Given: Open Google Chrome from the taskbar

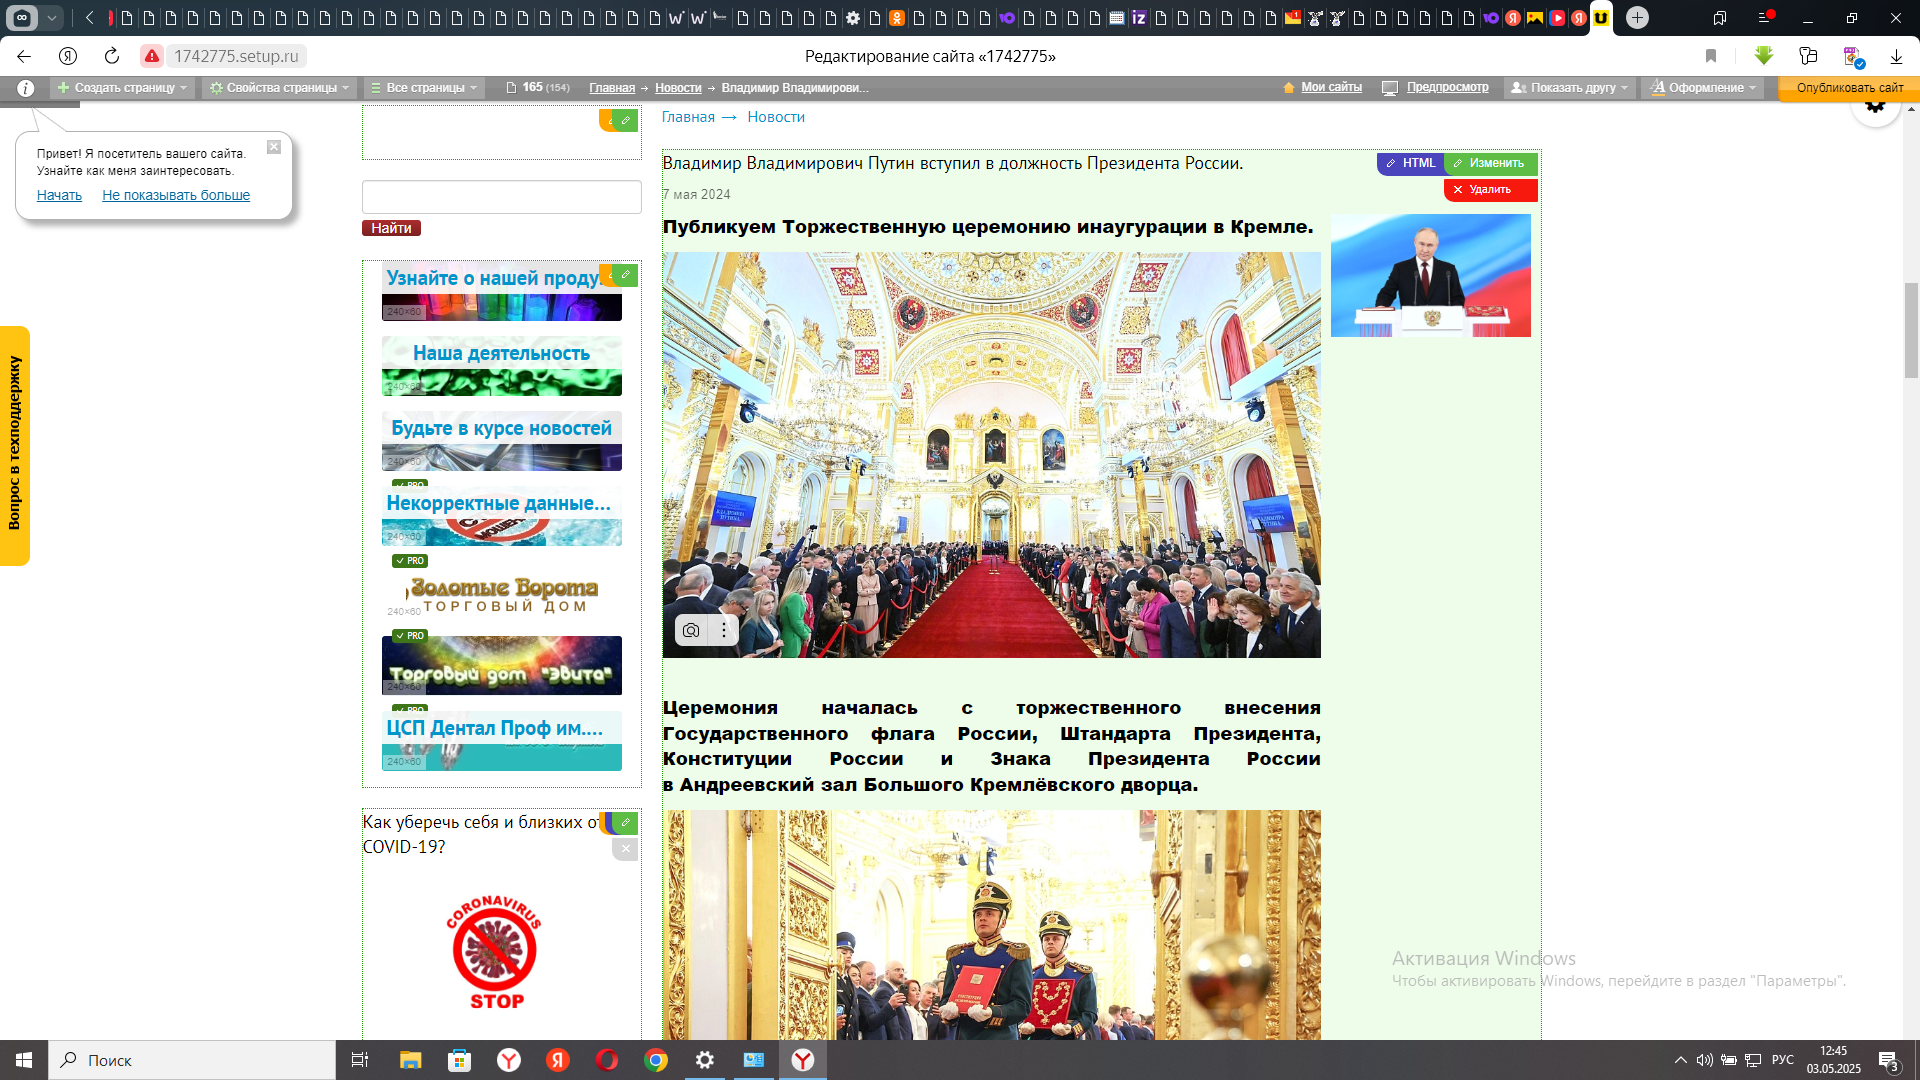Looking at the screenshot, I should [656, 1060].
